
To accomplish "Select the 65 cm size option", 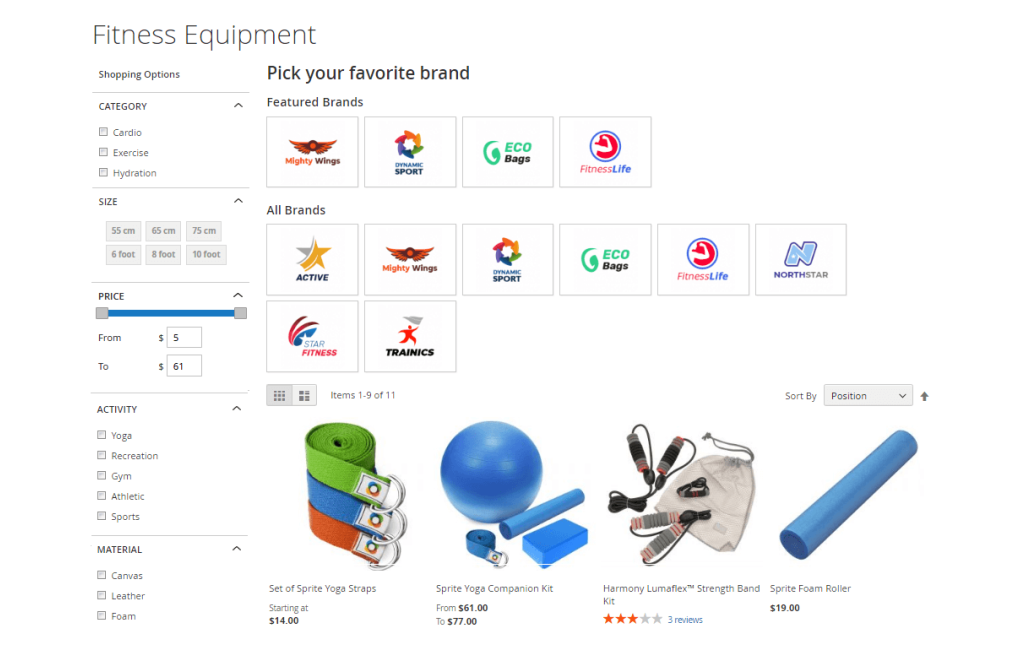I will point(163,231).
